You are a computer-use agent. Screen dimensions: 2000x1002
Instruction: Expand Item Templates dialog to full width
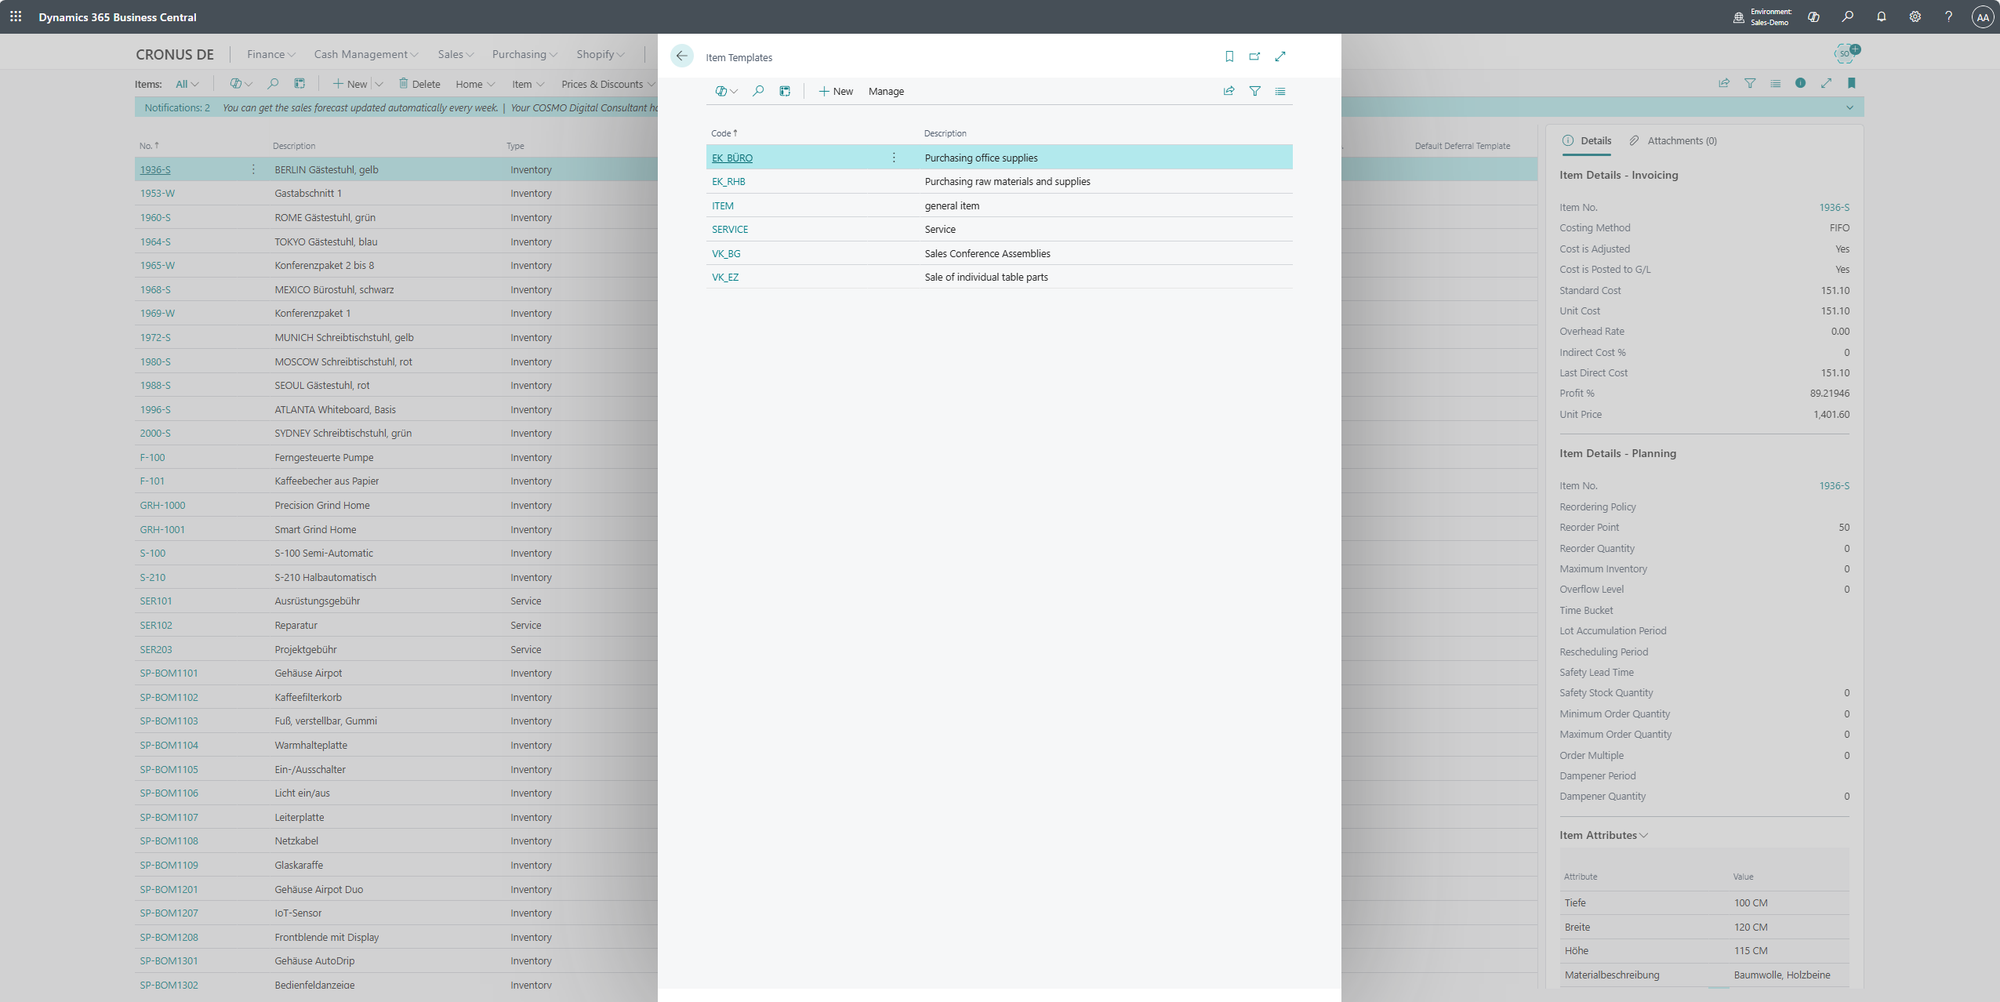pyautogui.click(x=1280, y=57)
